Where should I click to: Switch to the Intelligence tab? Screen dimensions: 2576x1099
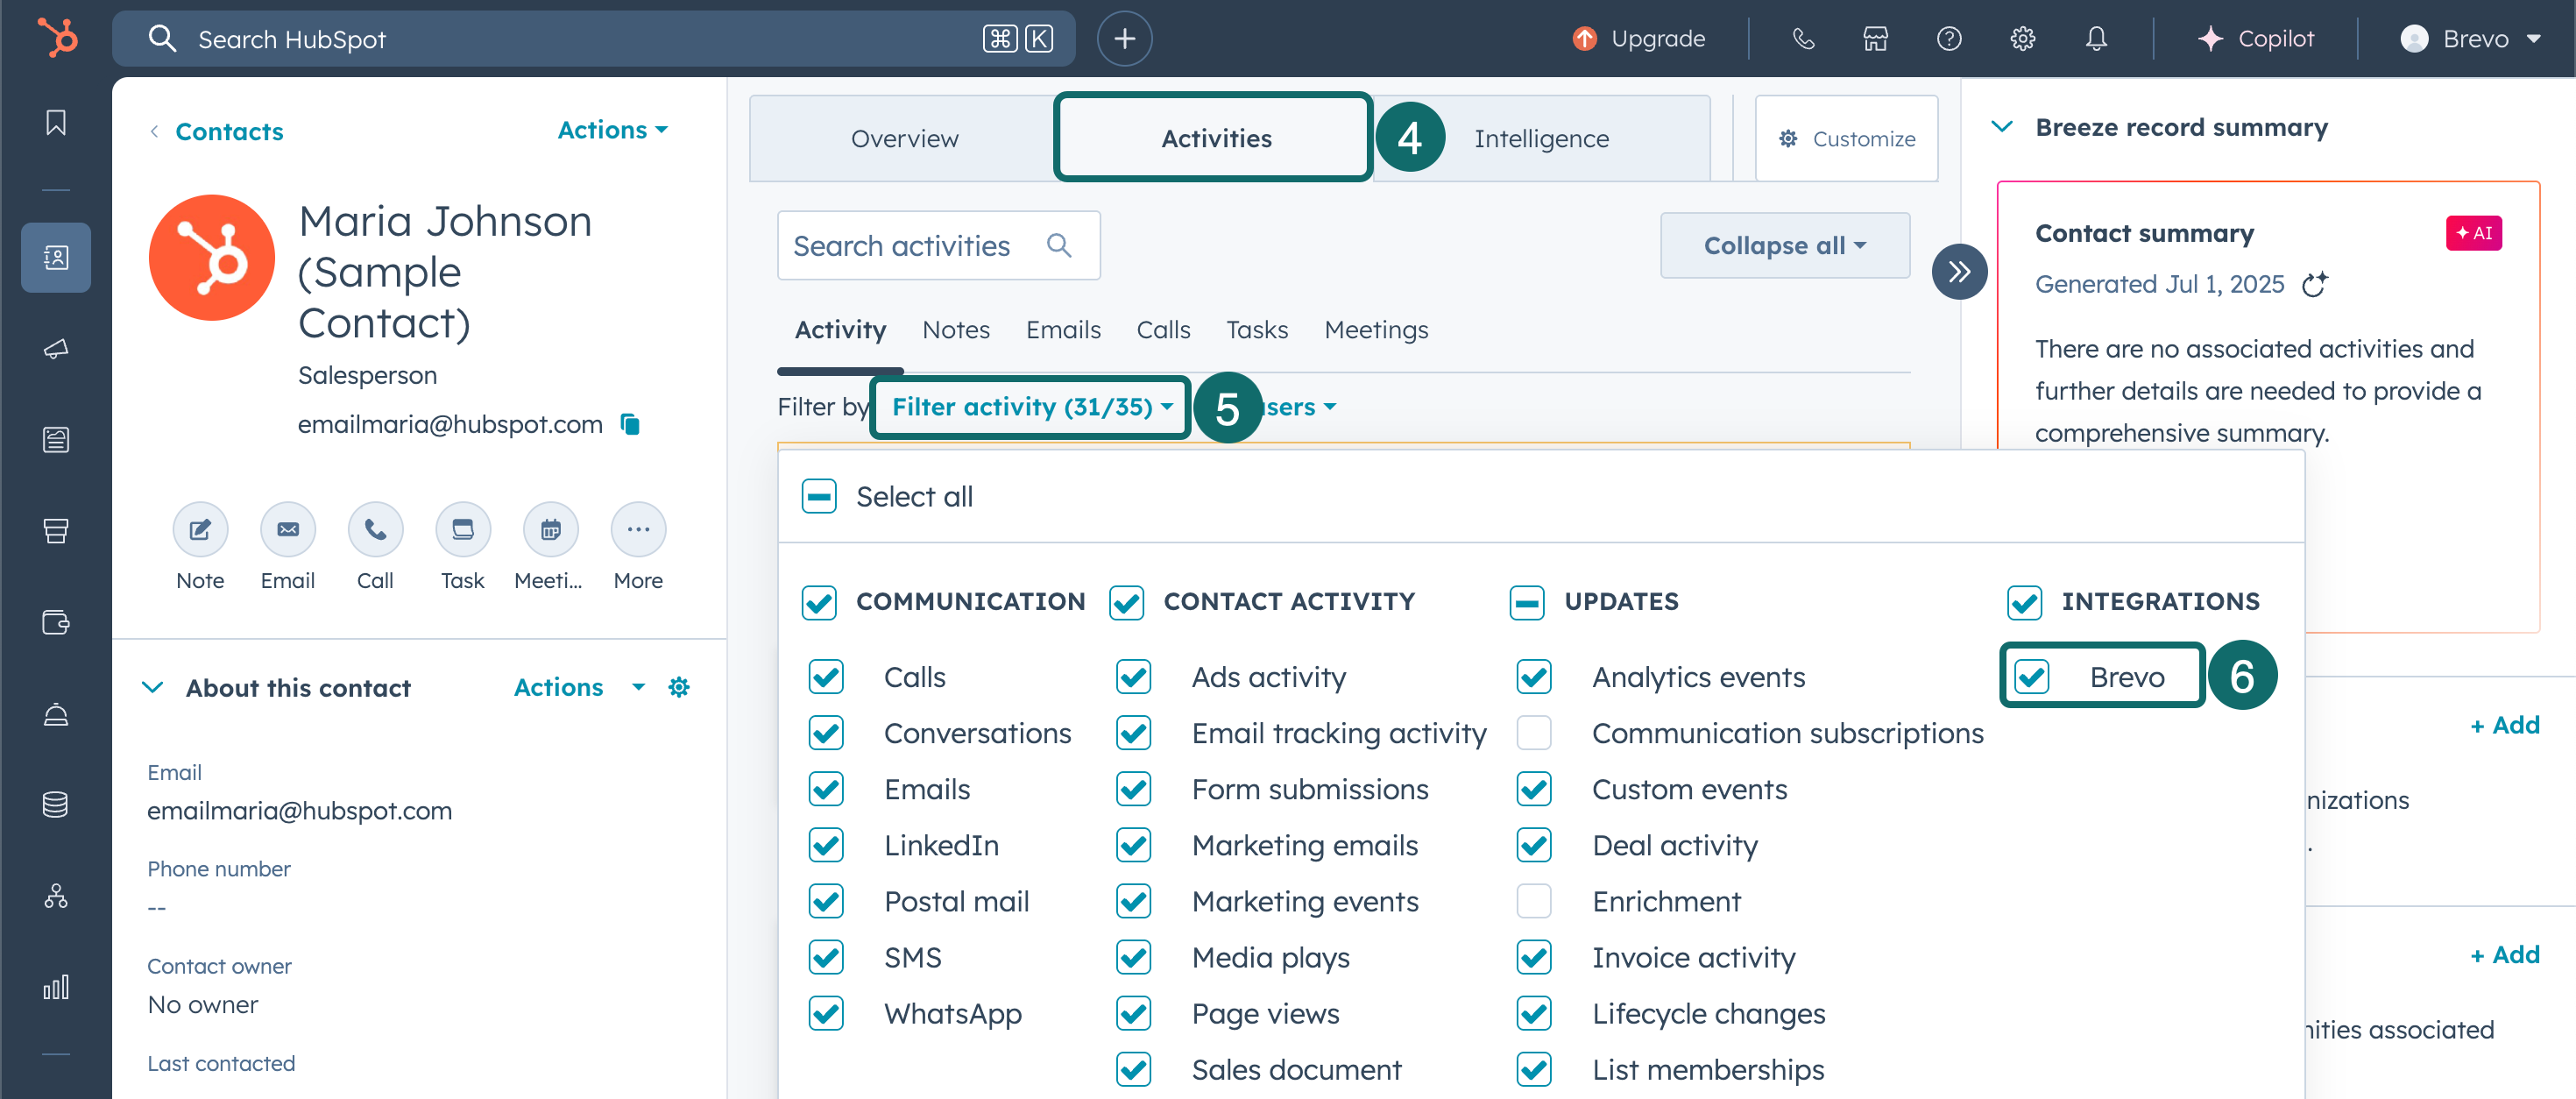pyautogui.click(x=1540, y=138)
